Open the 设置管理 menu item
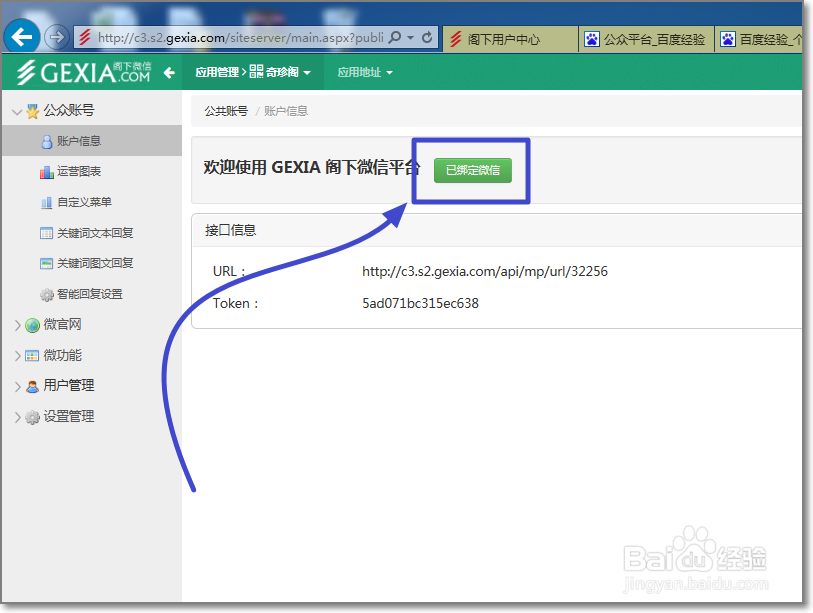This screenshot has width=813, height=613. point(69,416)
